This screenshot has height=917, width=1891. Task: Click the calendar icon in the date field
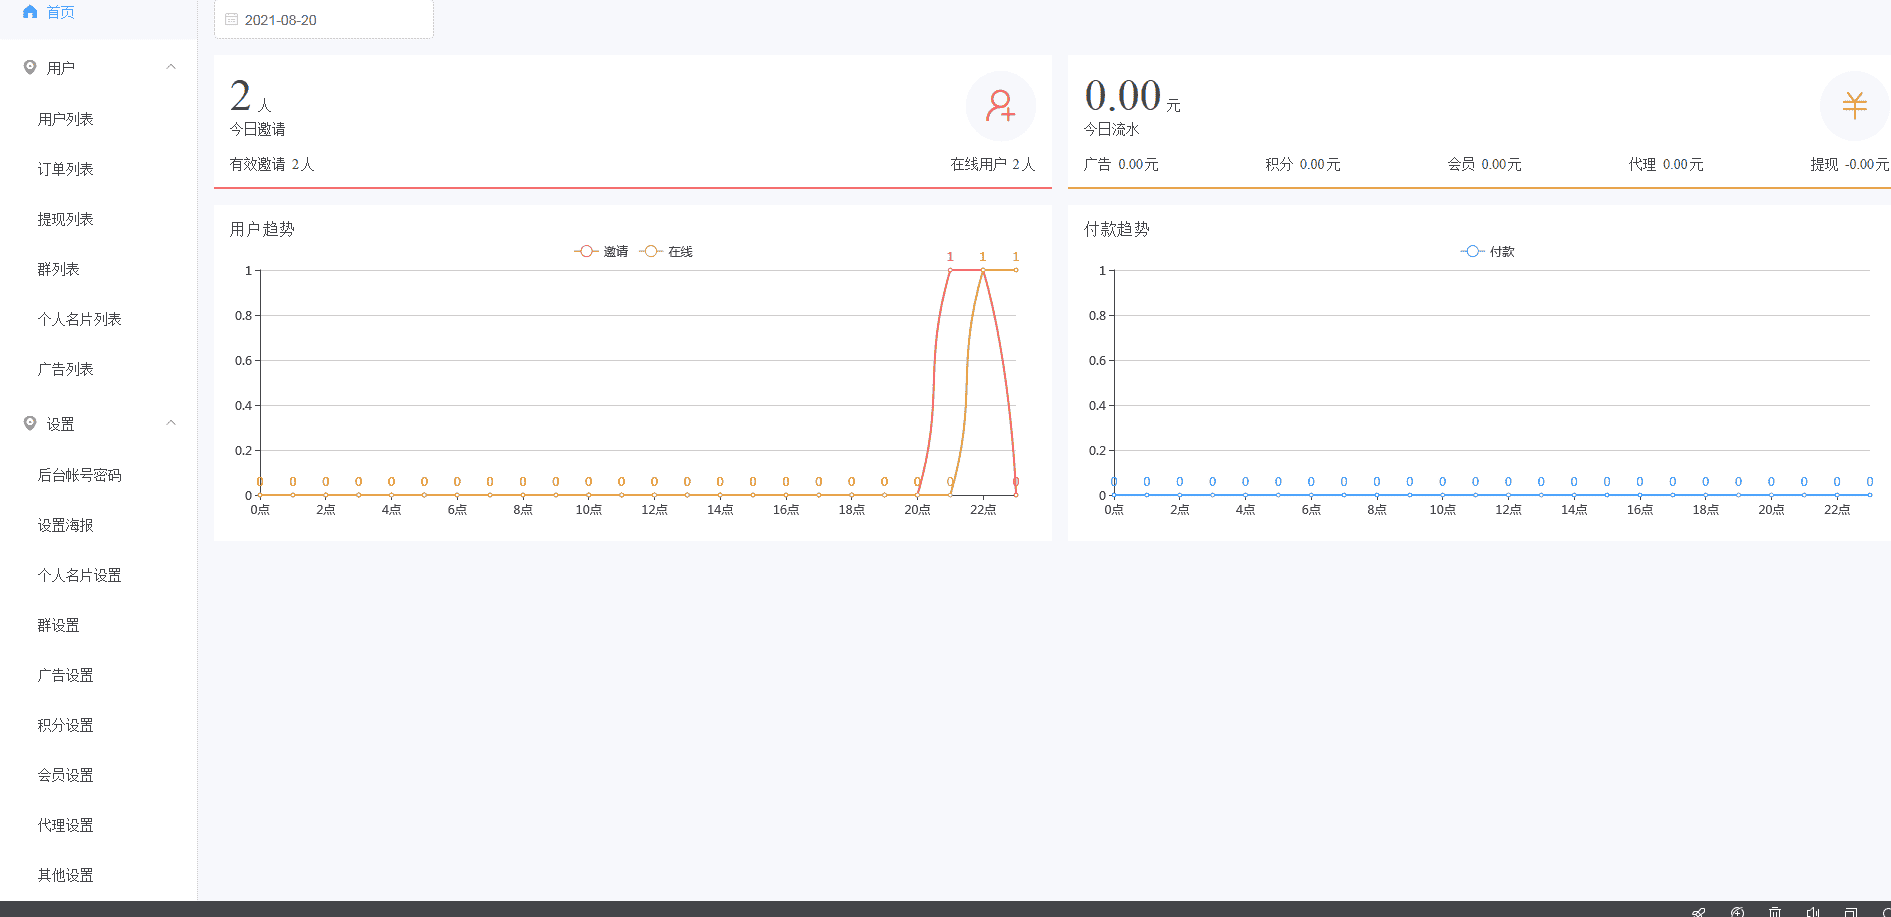tap(232, 19)
